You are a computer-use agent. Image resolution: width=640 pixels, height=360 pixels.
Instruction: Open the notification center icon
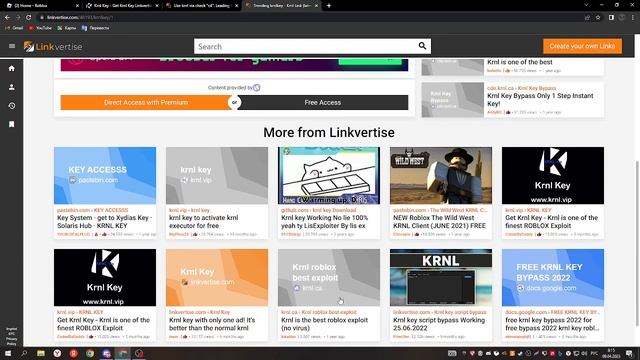629,353
